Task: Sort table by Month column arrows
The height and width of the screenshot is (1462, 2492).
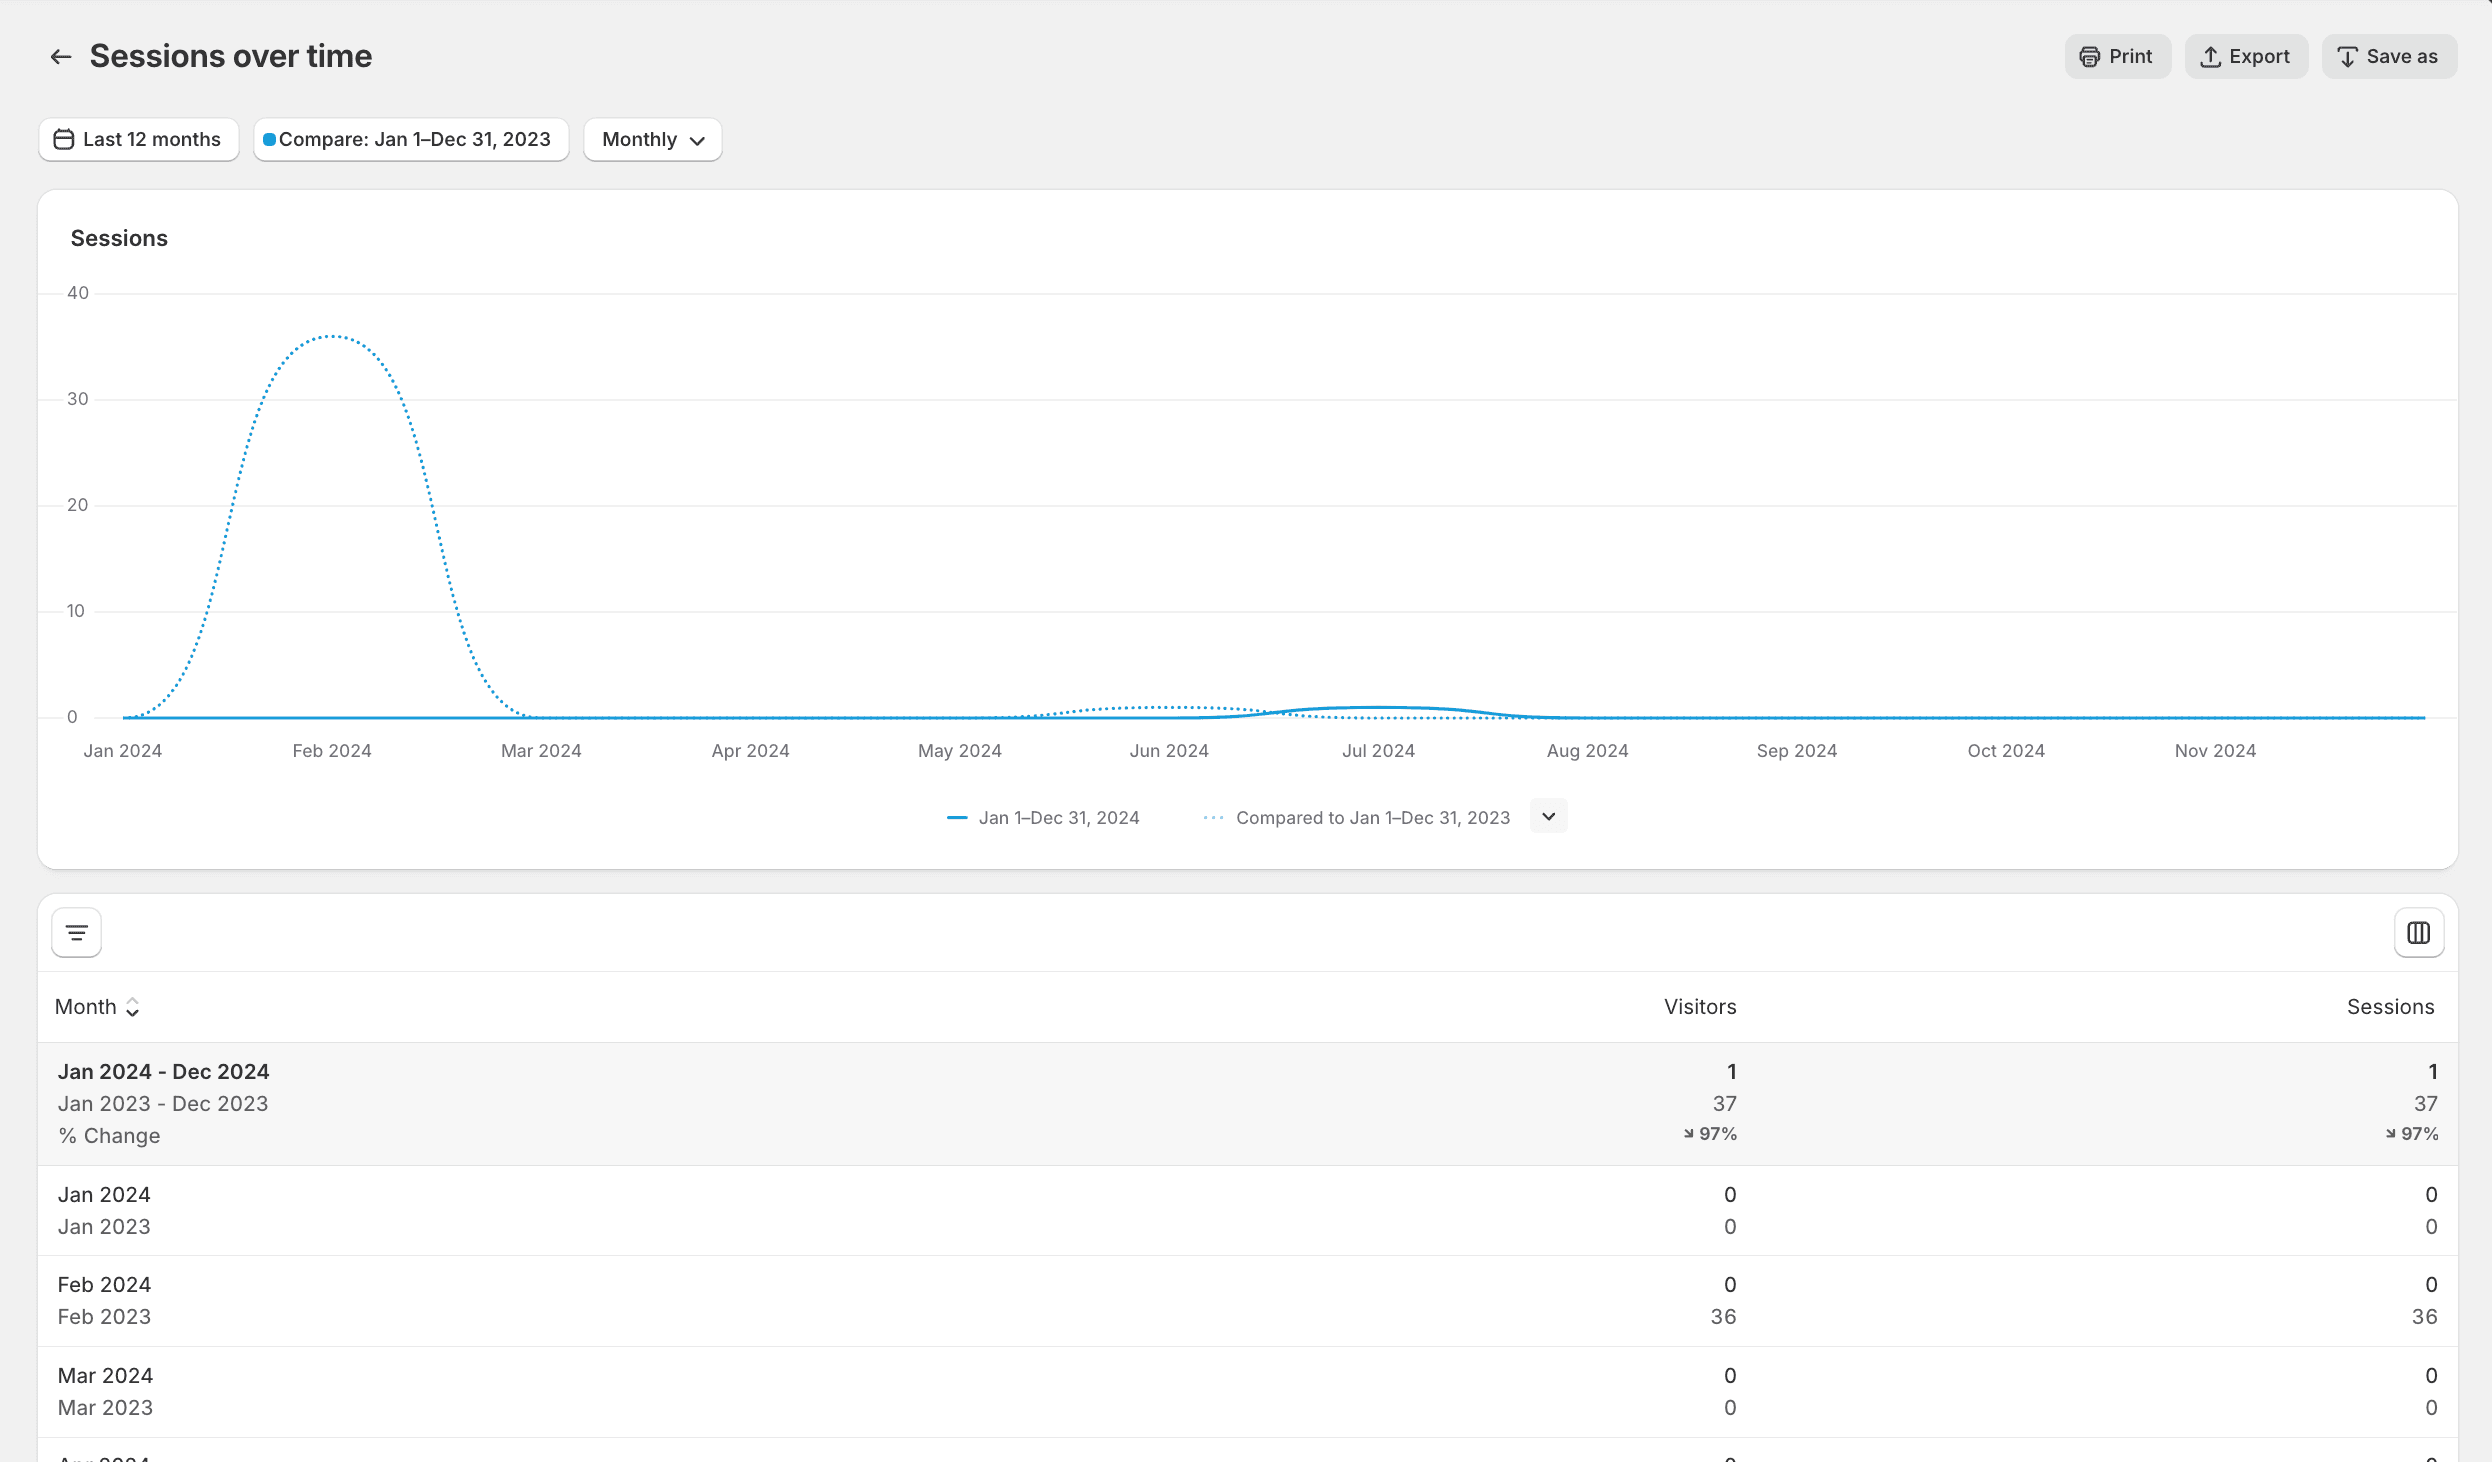Action: coord(132,1008)
